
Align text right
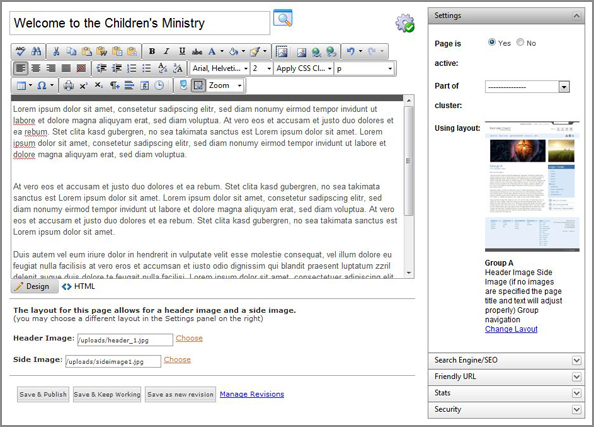pyautogui.click(x=51, y=68)
